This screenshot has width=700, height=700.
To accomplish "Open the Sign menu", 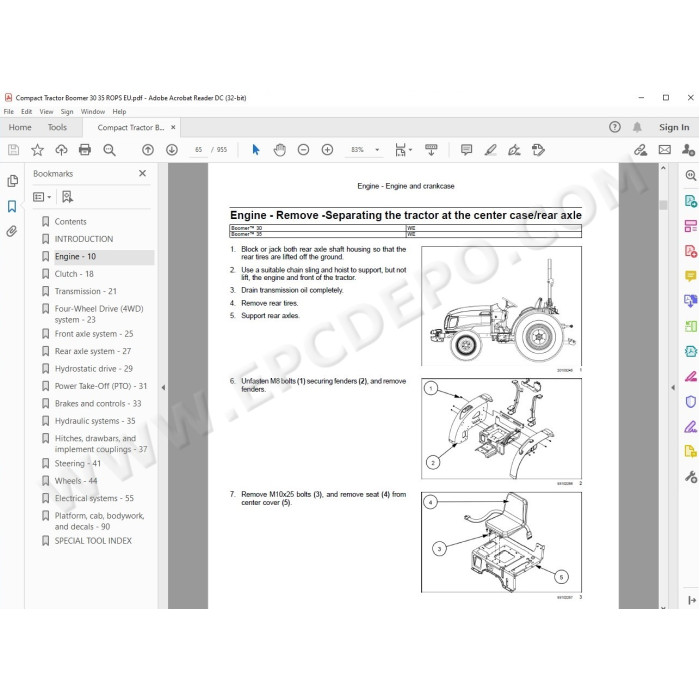I will tap(67, 112).
